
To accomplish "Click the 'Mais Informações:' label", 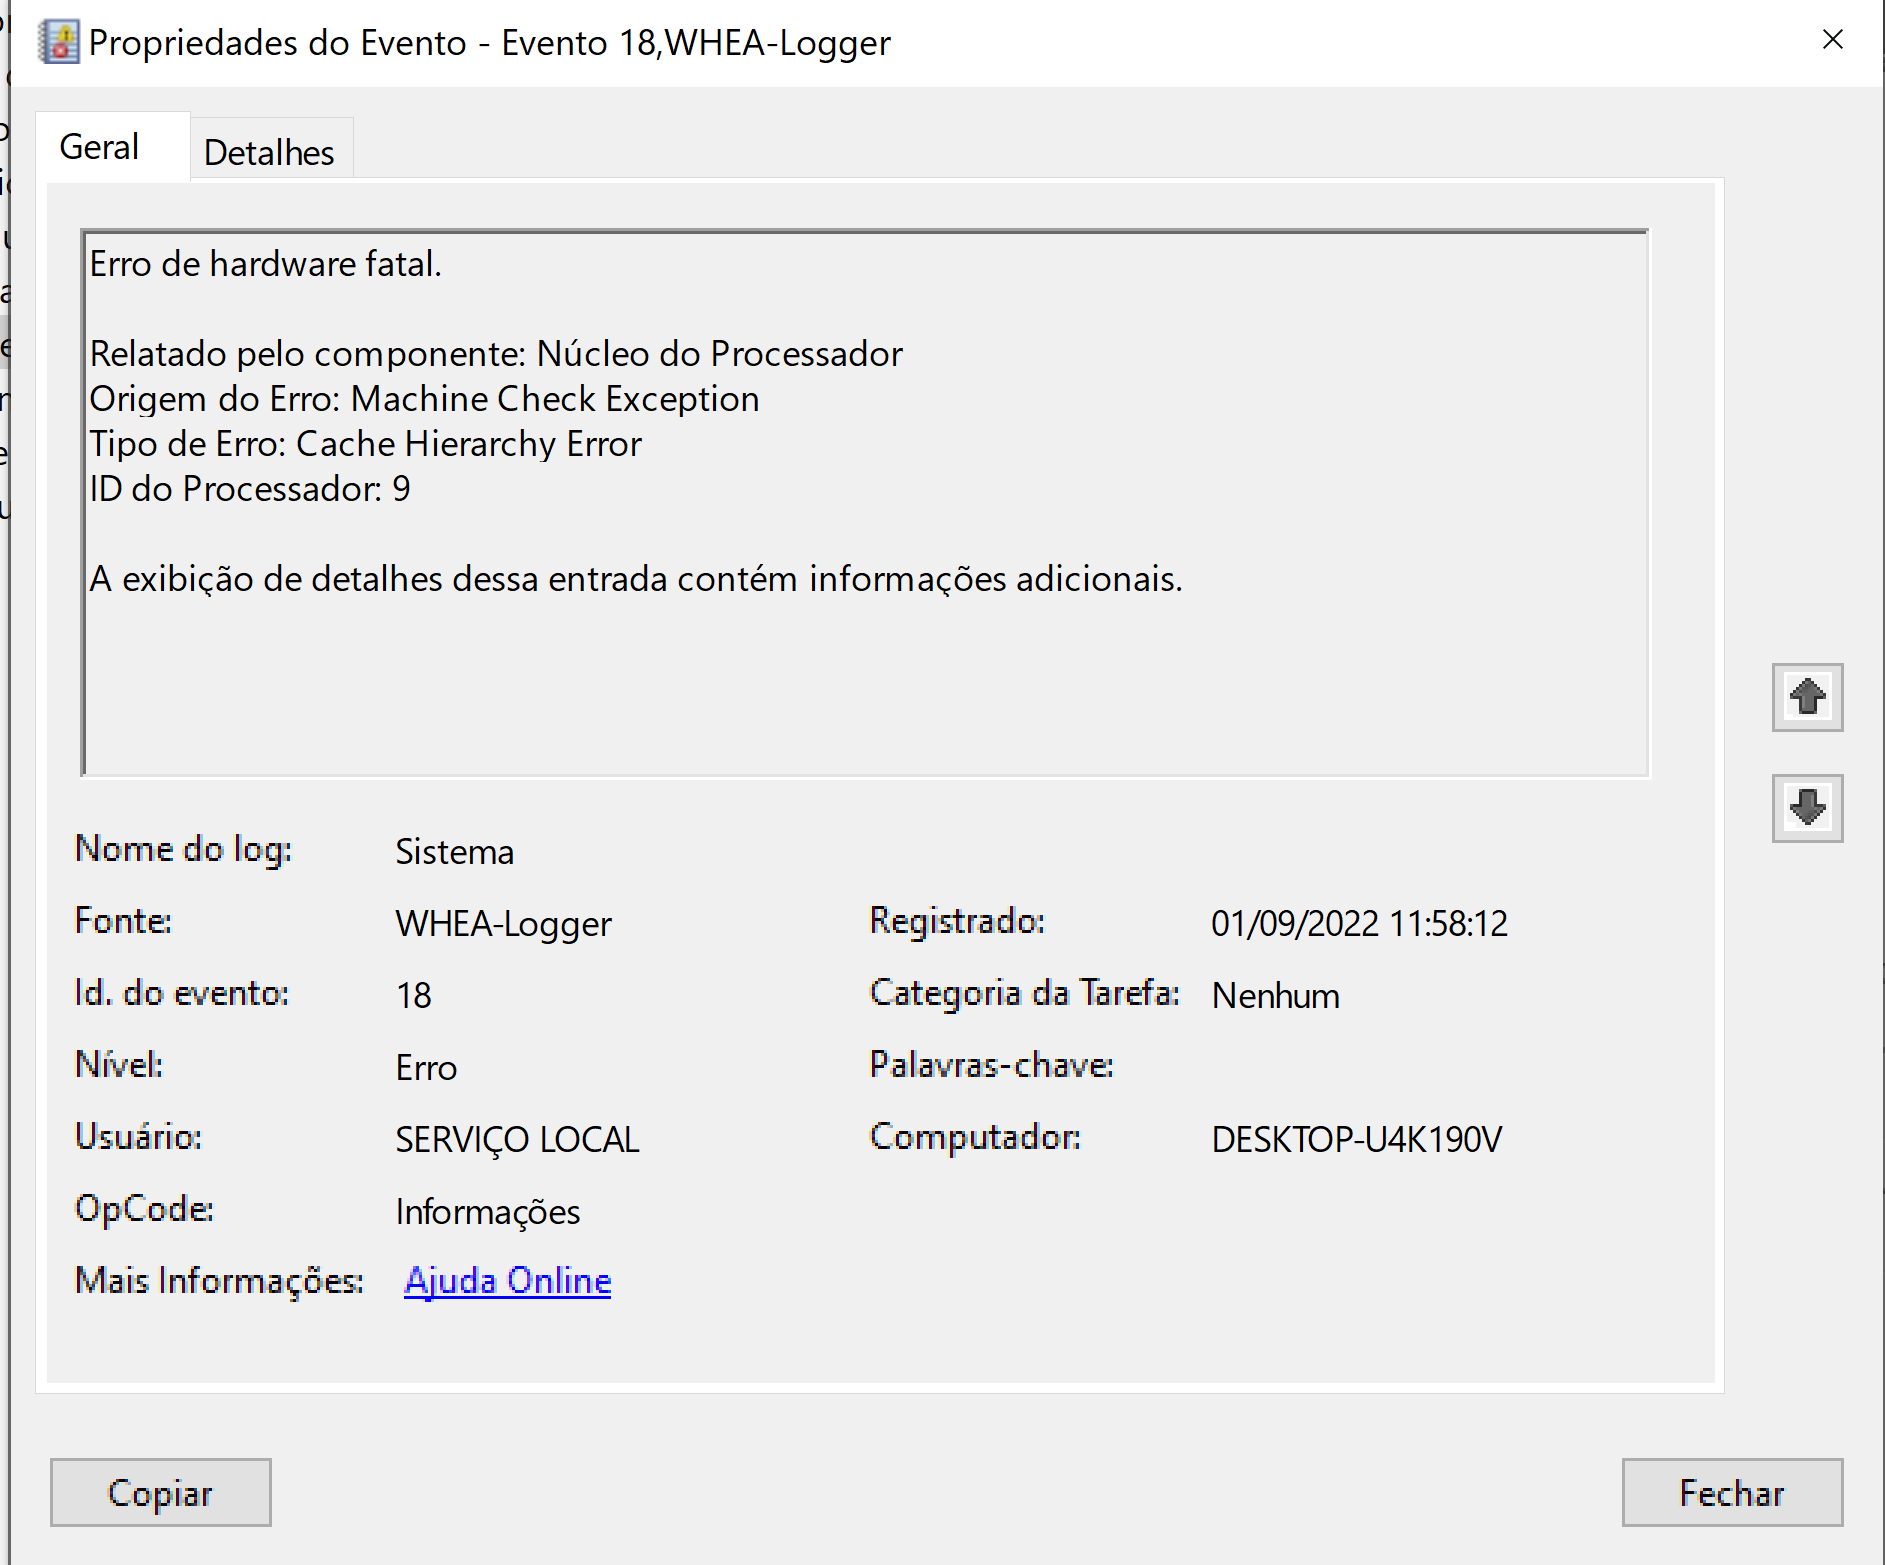I will tap(220, 1281).
